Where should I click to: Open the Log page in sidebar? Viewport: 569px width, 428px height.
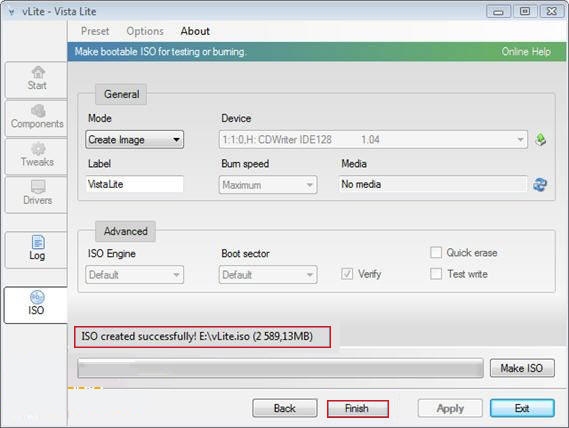[36, 249]
